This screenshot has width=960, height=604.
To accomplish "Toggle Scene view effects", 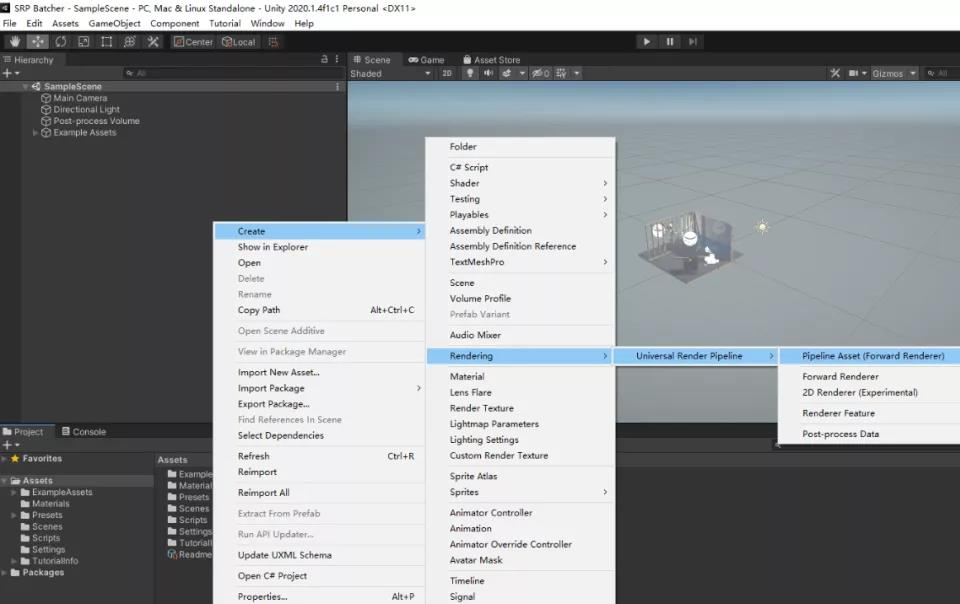I will (507, 73).
